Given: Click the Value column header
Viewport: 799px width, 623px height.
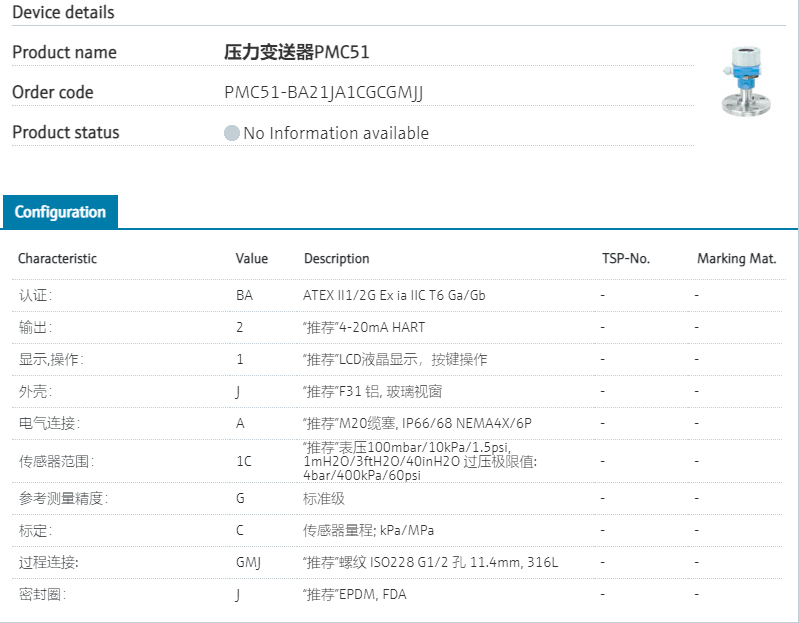Looking at the screenshot, I should point(252,258).
